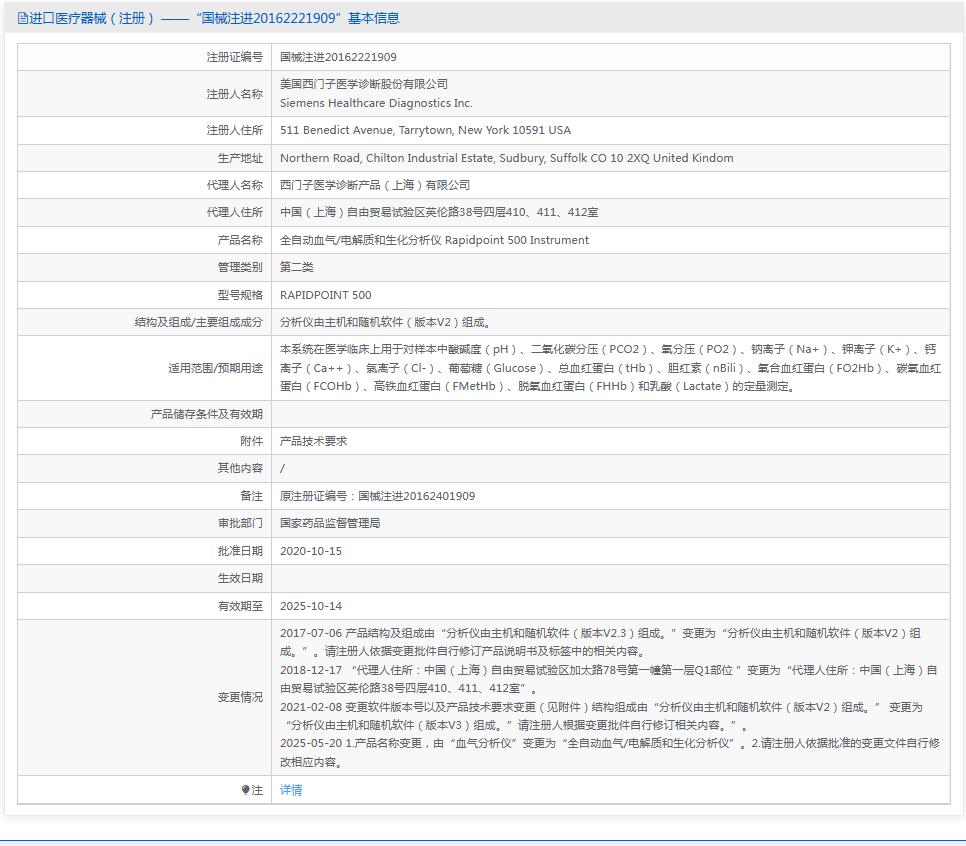Click the 备注 row label

coord(251,496)
